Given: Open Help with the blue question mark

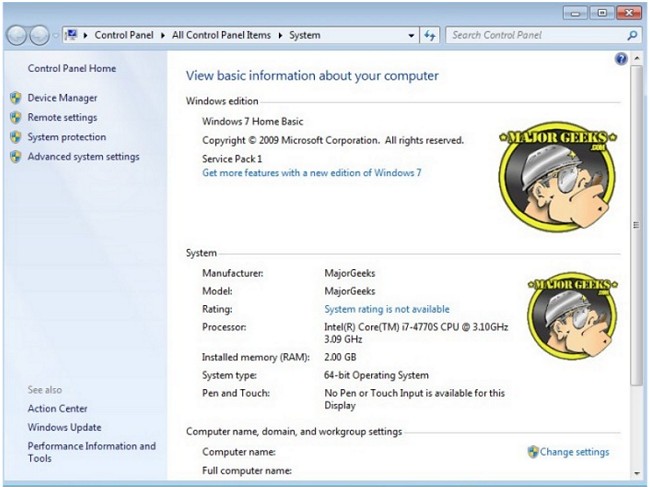Looking at the screenshot, I should [x=621, y=59].
